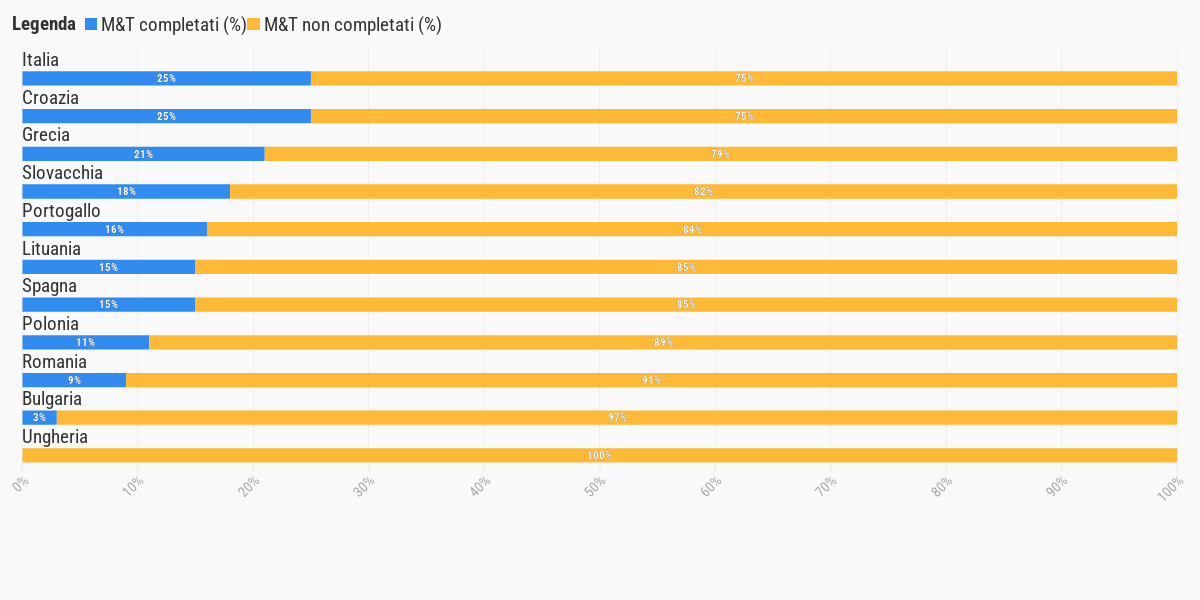Select Grecia's blue 21% bar segment
Image resolution: width=1200 pixels, height=600 pixels.
point(143,154)
